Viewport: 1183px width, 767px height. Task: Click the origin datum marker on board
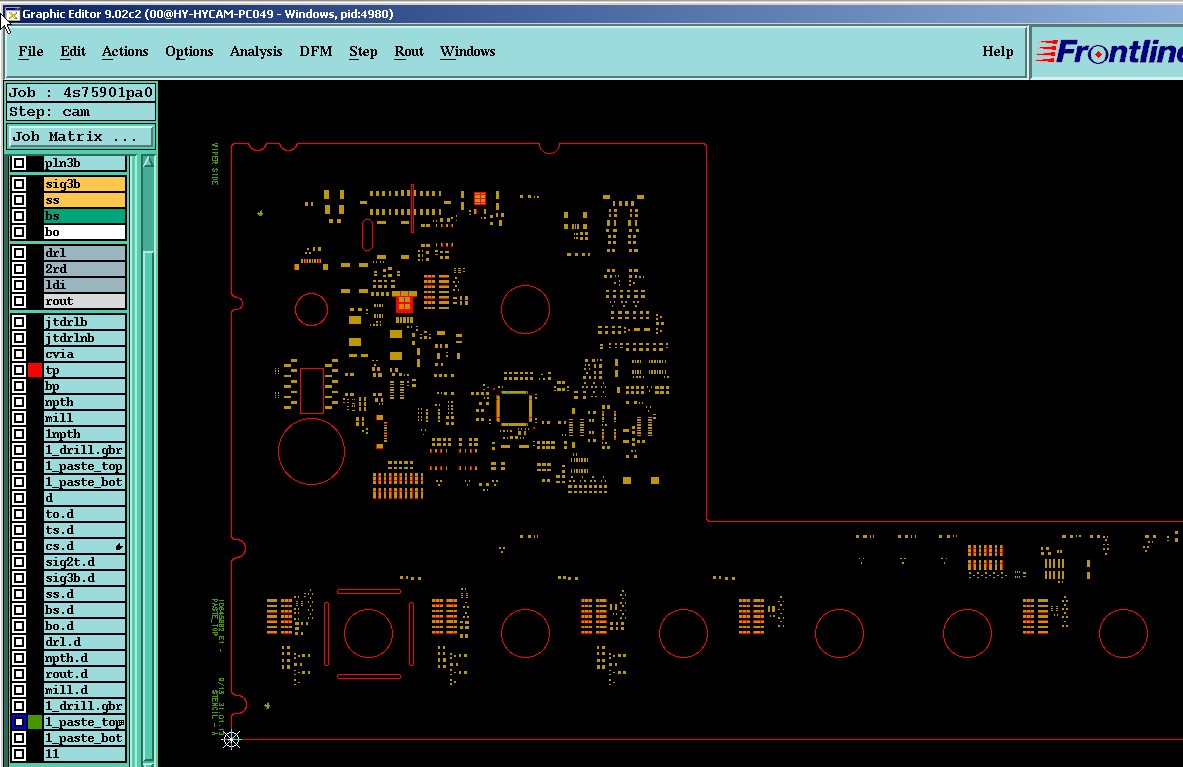click(231, 739)
